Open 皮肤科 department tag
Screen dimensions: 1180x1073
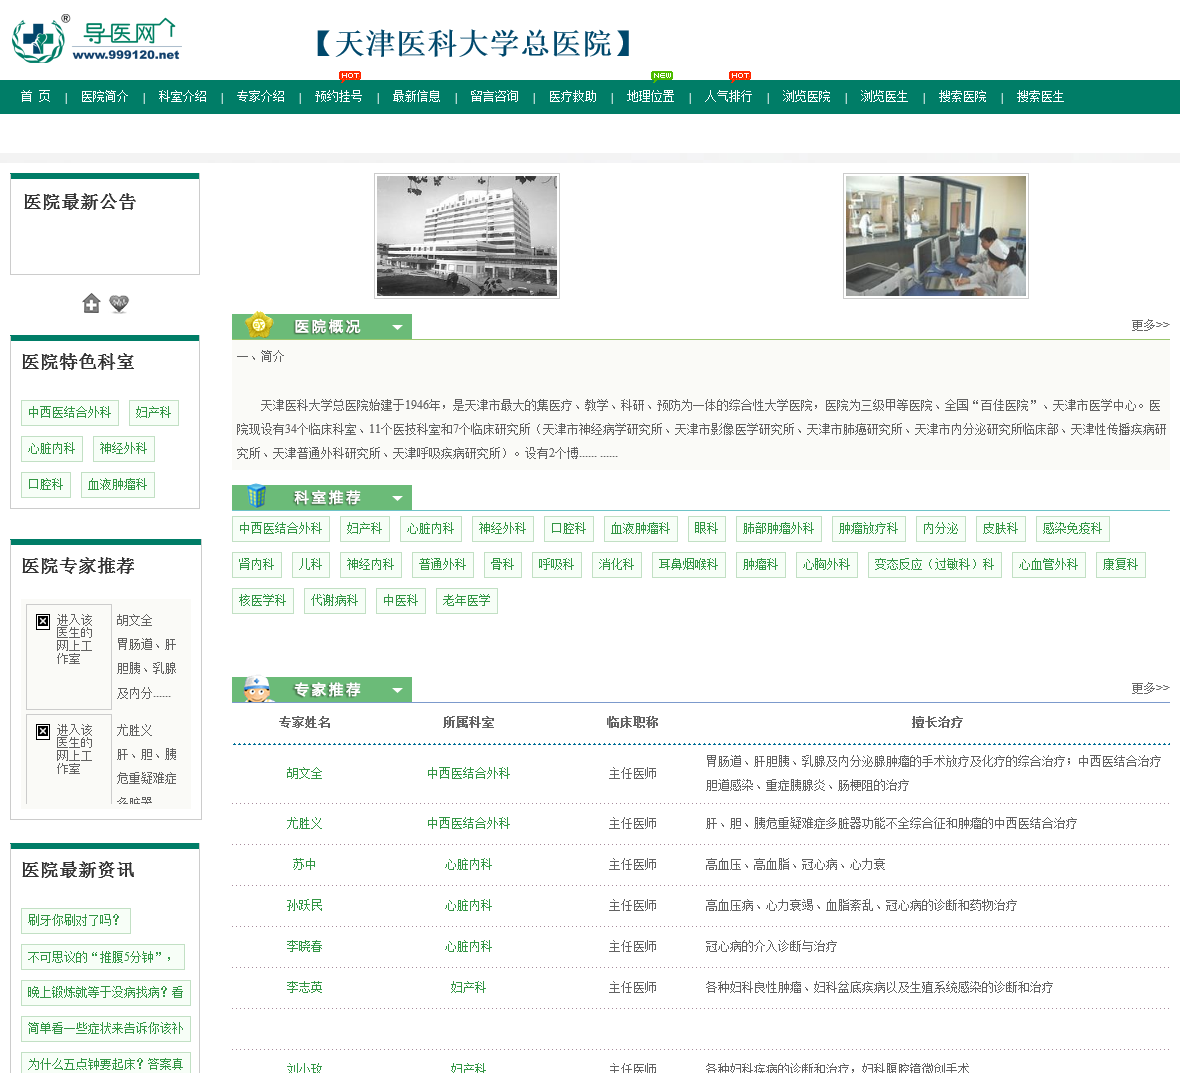pos(1000,528)
